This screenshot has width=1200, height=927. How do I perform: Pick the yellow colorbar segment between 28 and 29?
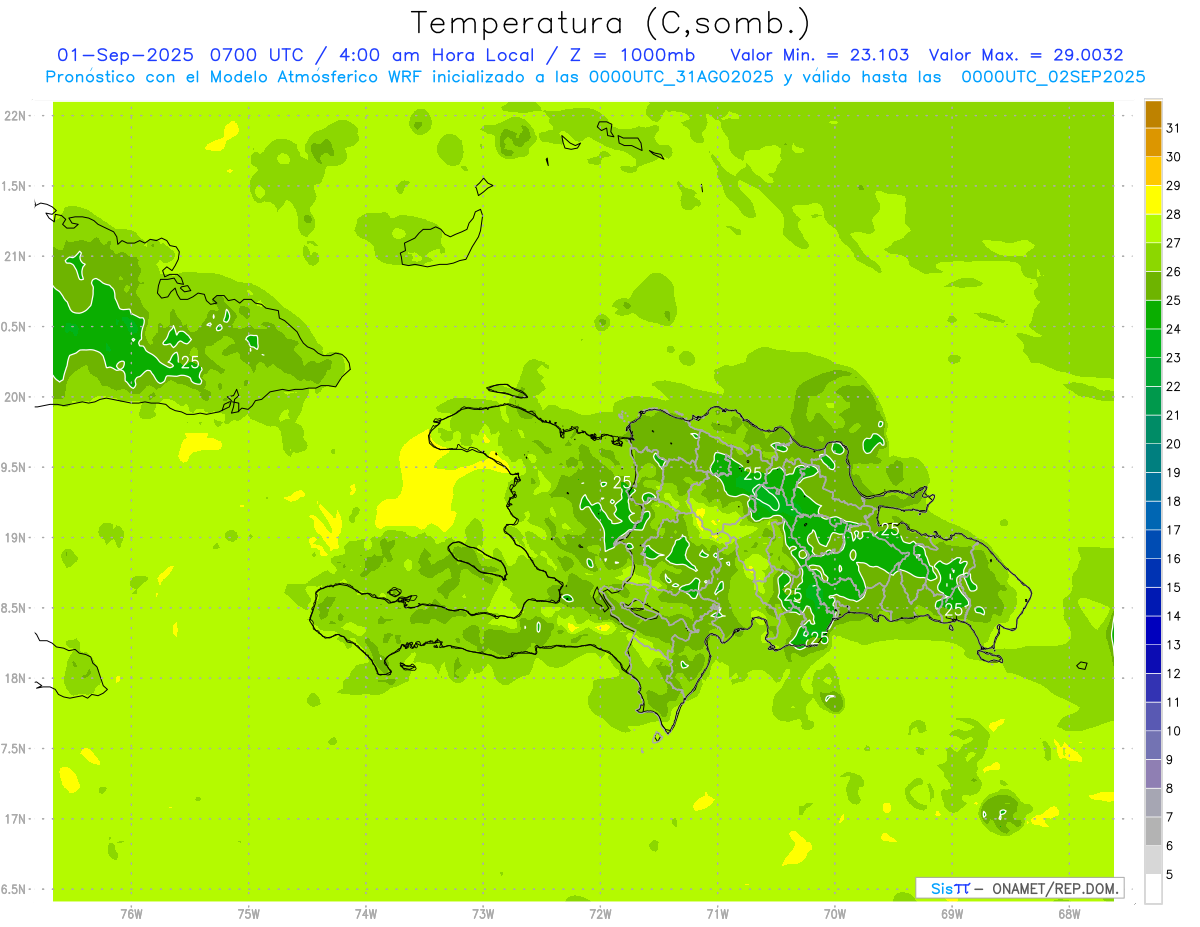point(1153,200)
